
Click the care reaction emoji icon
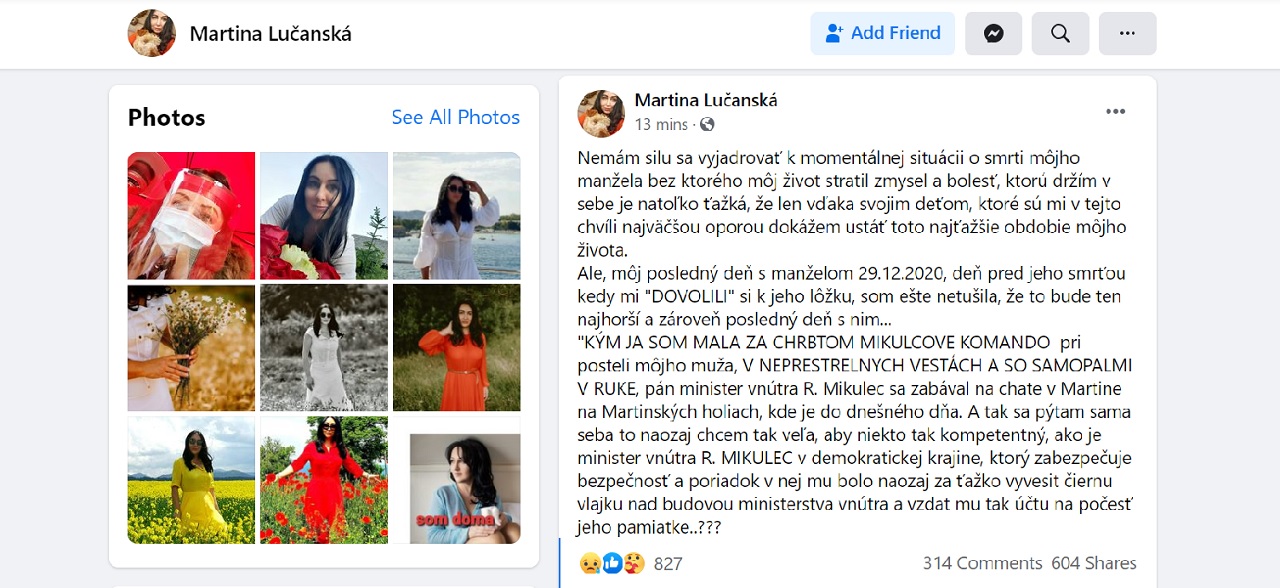[x=633, y=563]
